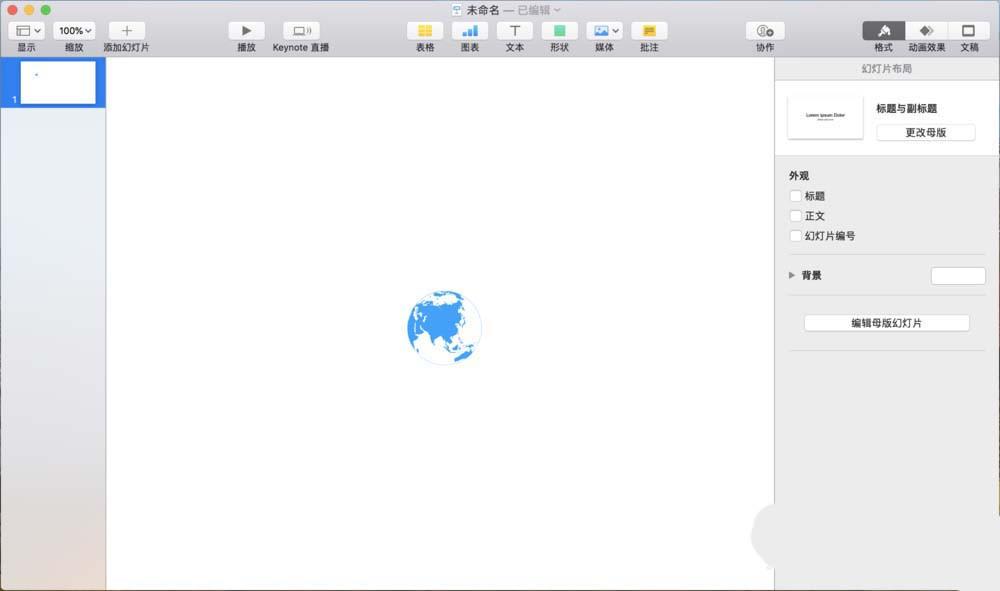Viewport: 1000px width, 591px height.
Task: Enable the 标题 checkbox
Action: (795, 196)
